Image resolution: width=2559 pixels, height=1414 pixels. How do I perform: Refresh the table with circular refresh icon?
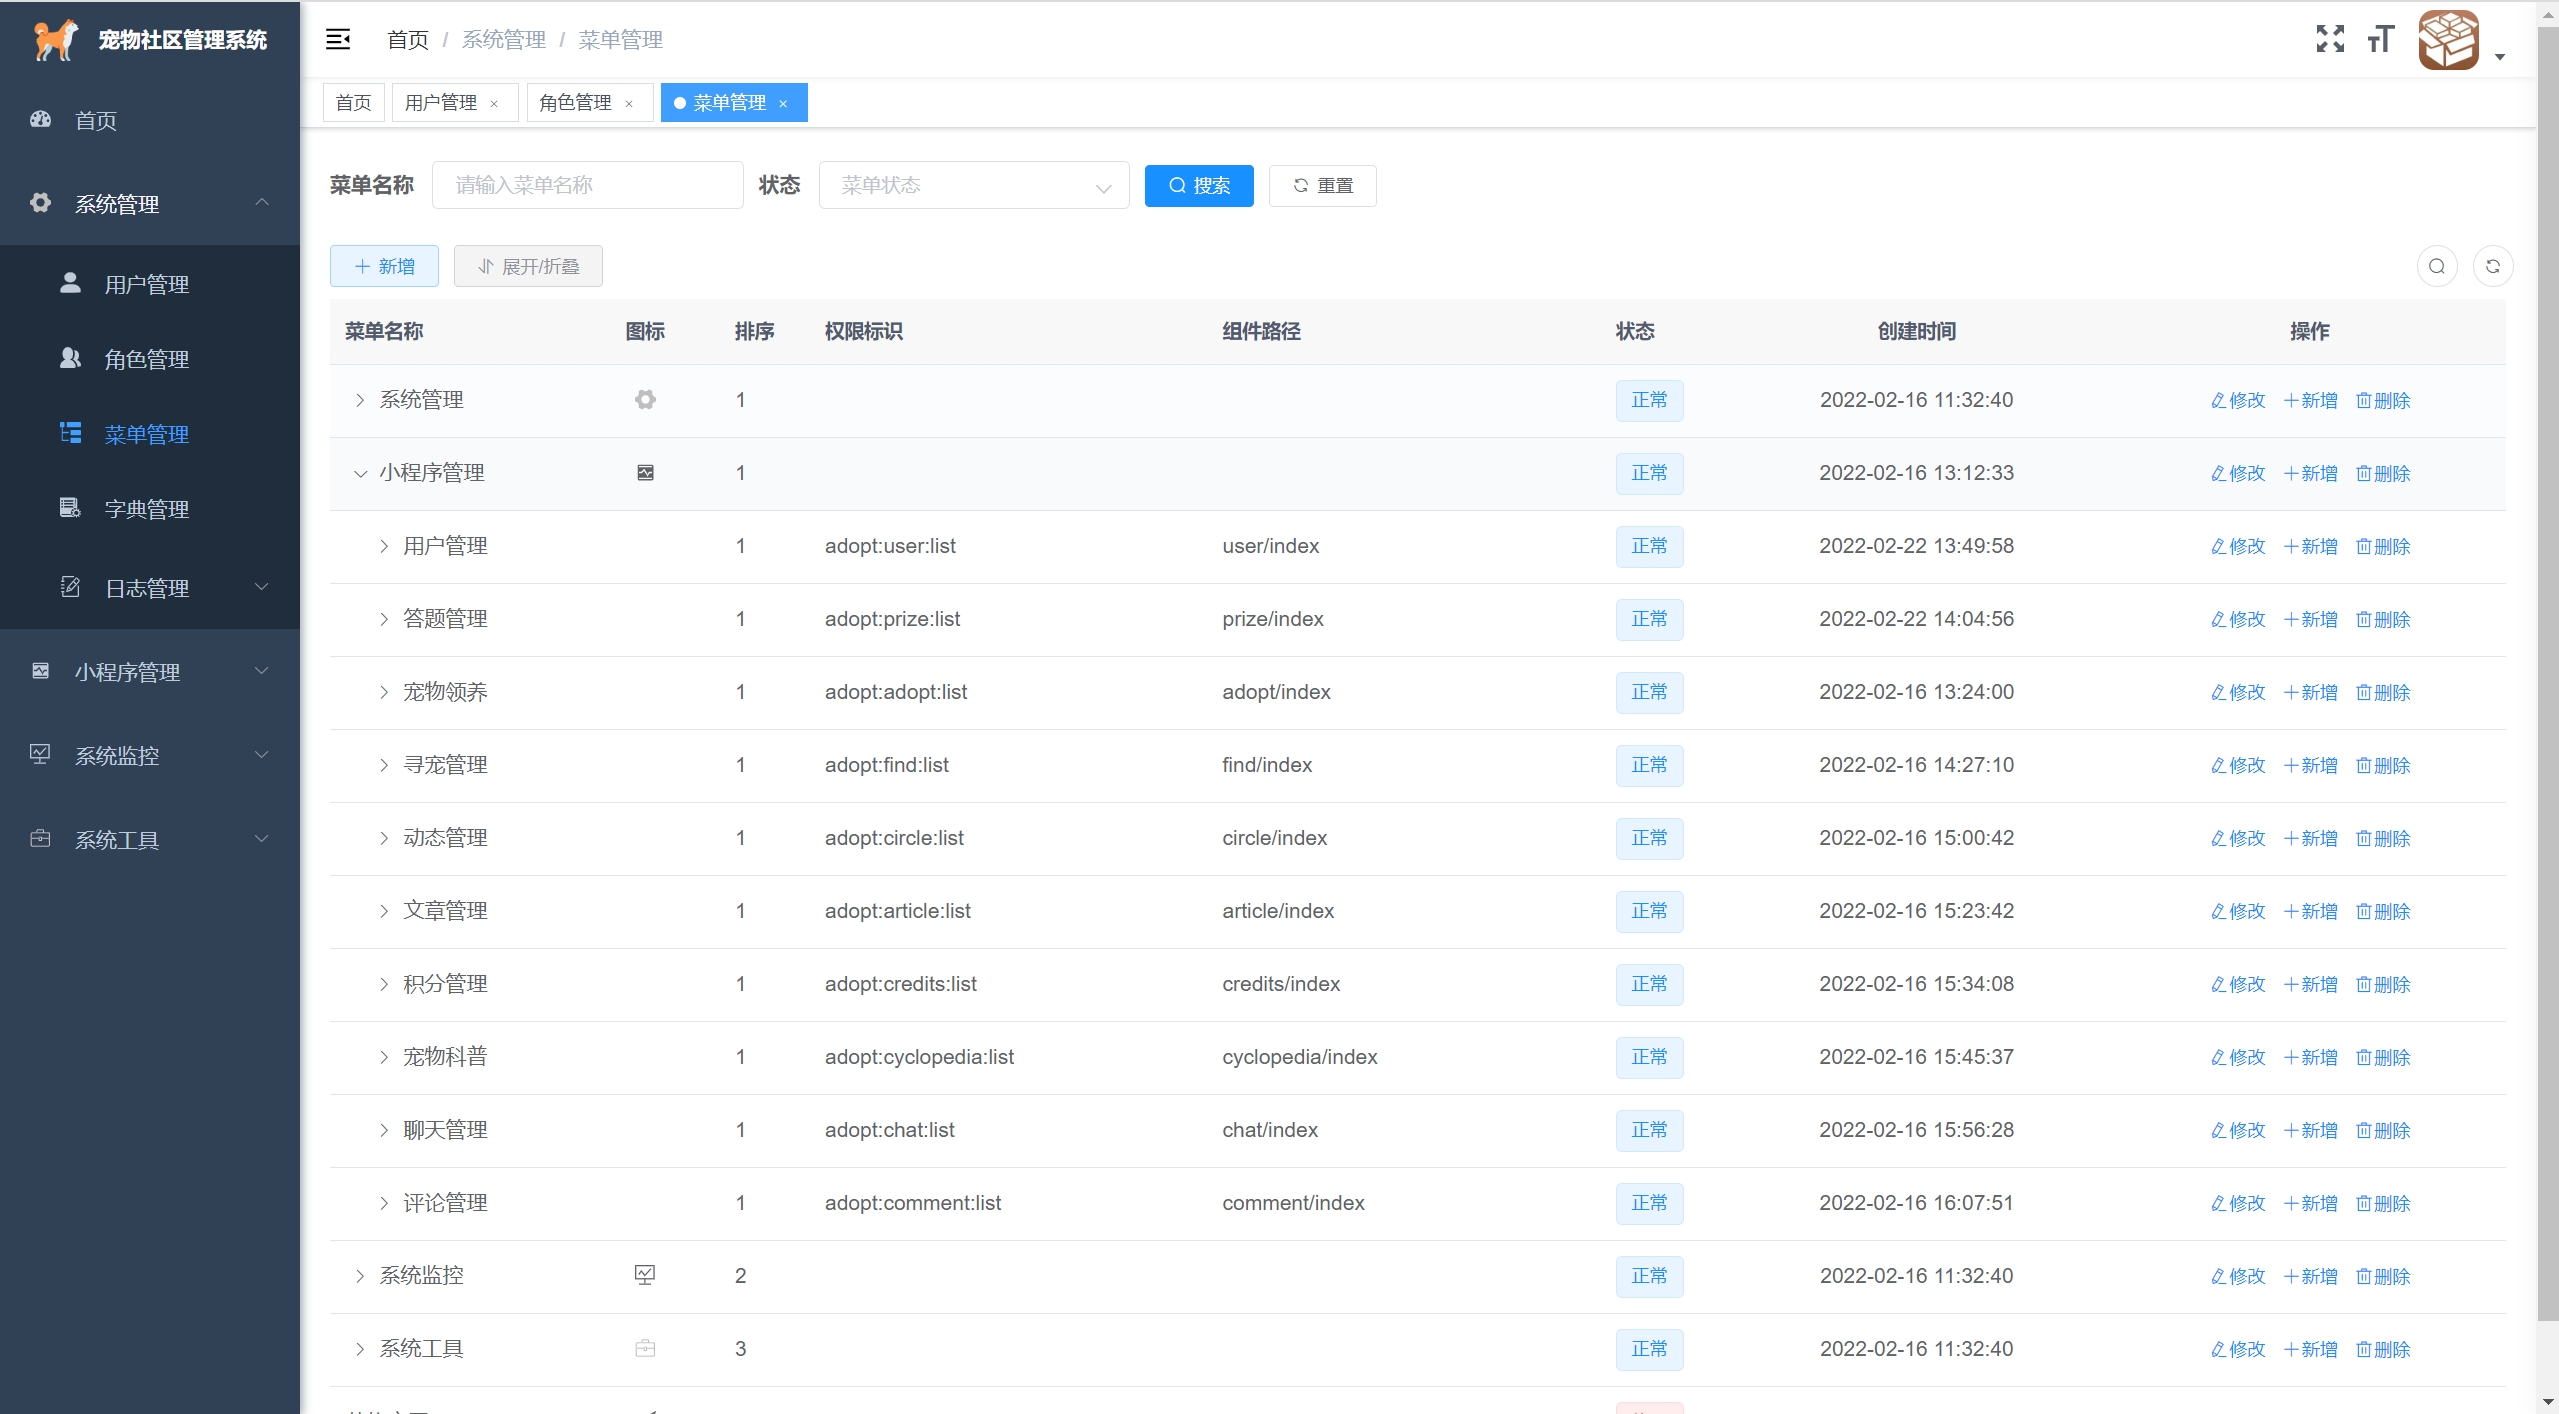tap(2493, 266)
